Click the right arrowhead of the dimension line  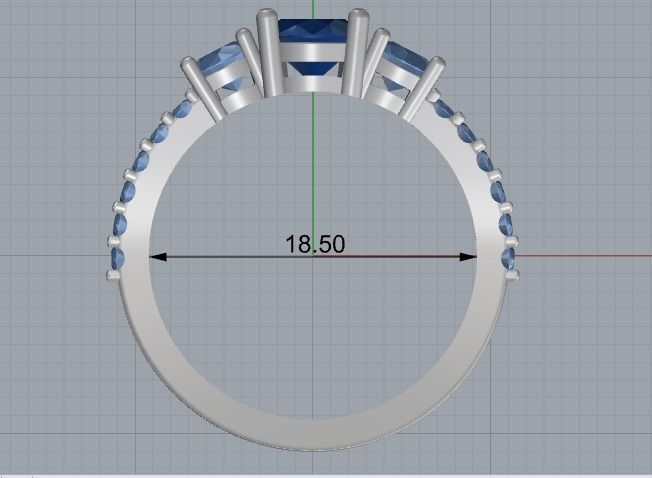pyautogui.click(x=468, y=257)
